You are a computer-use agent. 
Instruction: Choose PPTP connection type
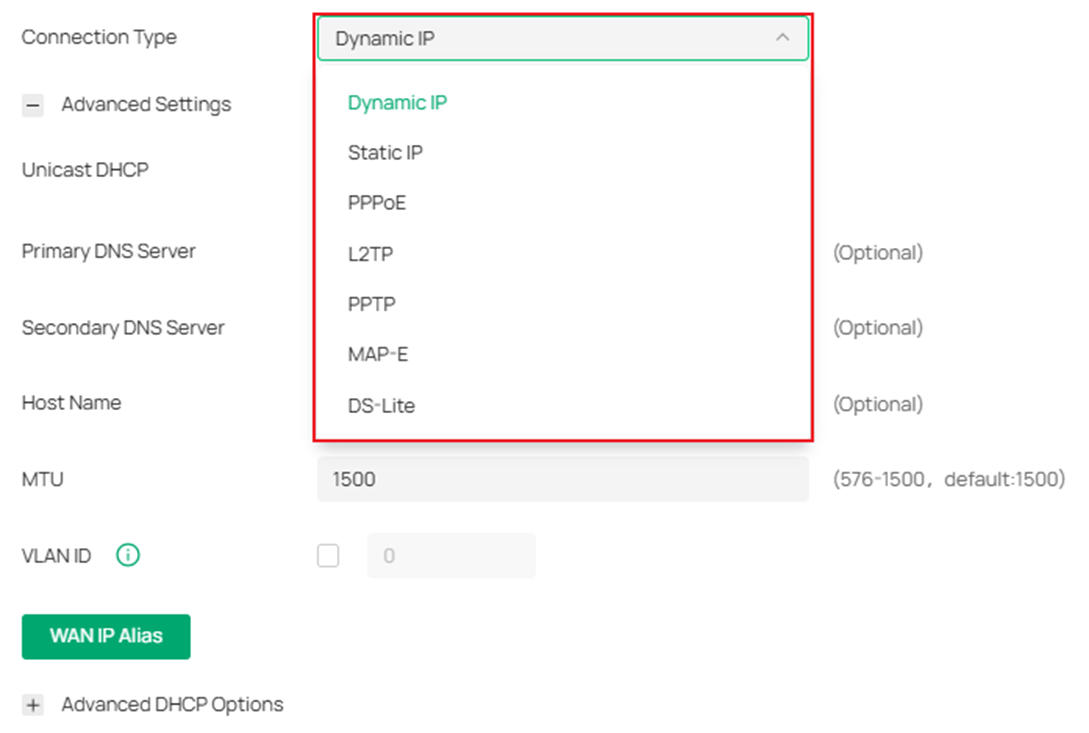[x=373, y=303]
